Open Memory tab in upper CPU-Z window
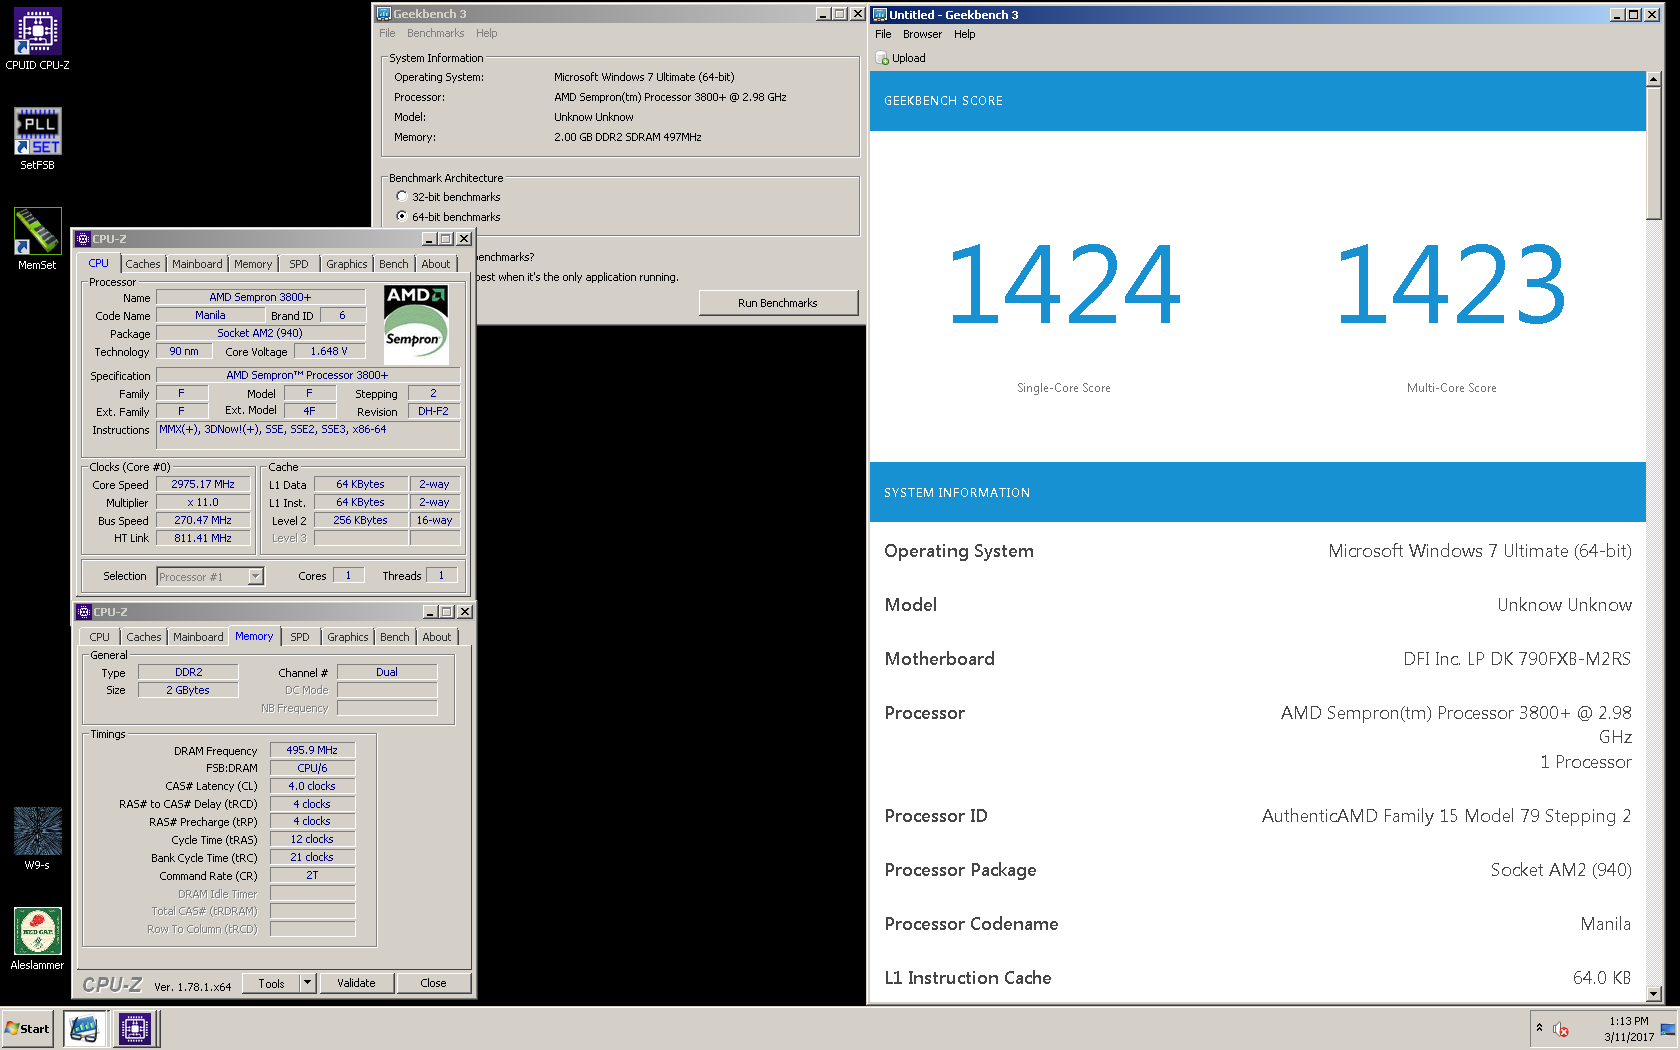The width and height of the screenshot is (1680, 1050). click(253, 264)
